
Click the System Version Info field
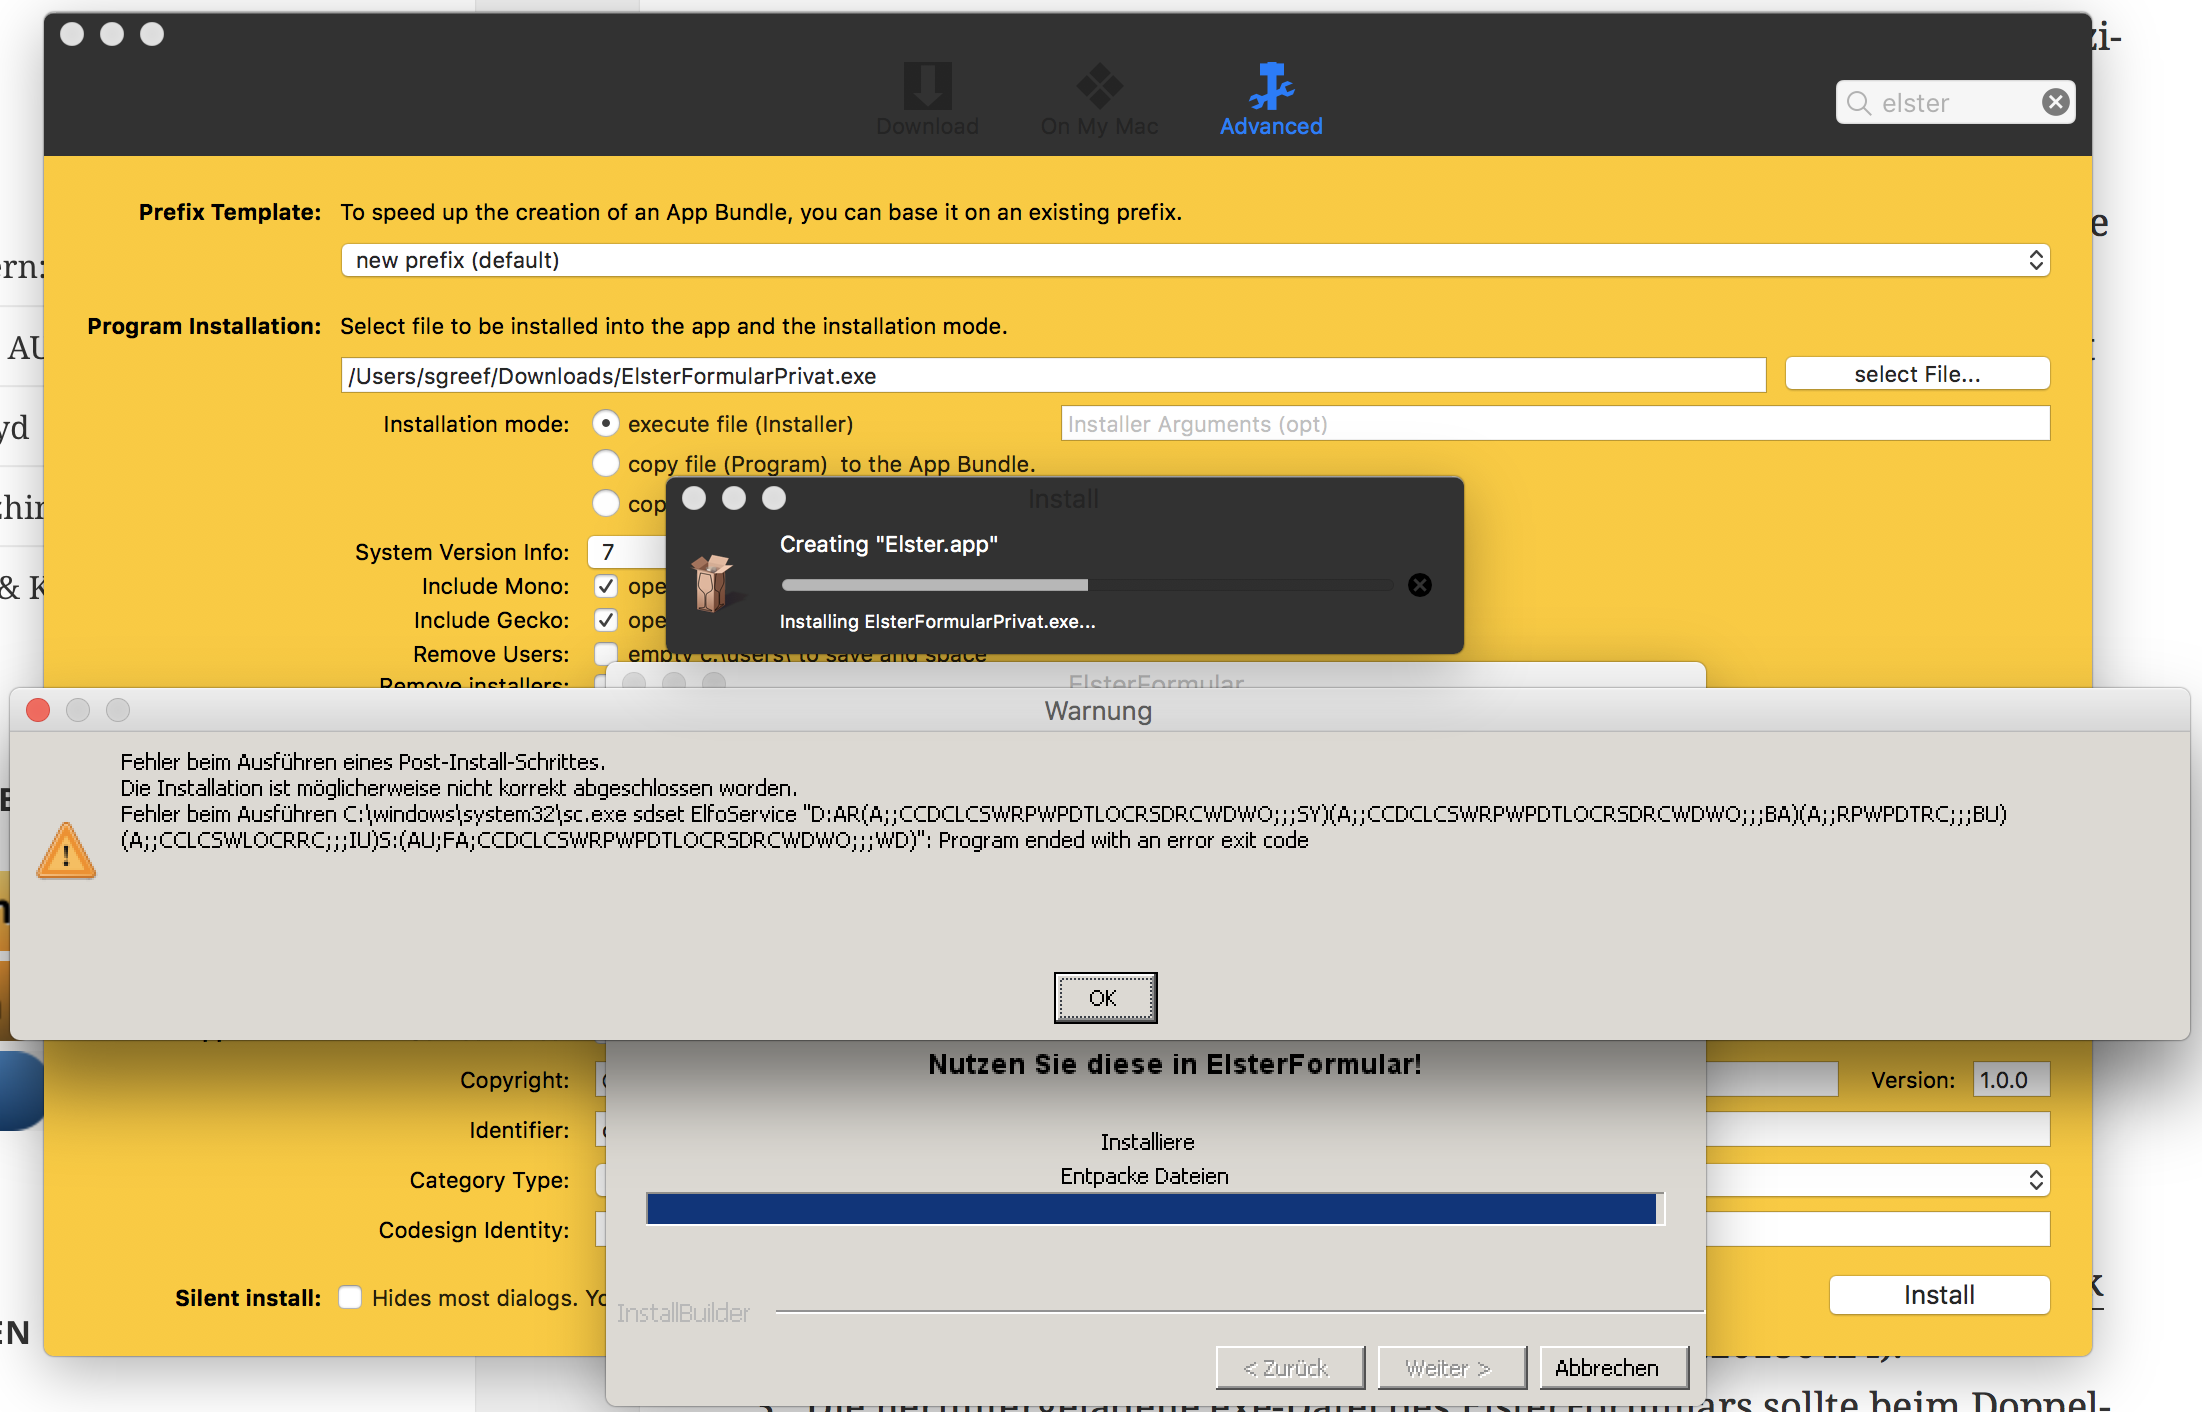(627, 552)
